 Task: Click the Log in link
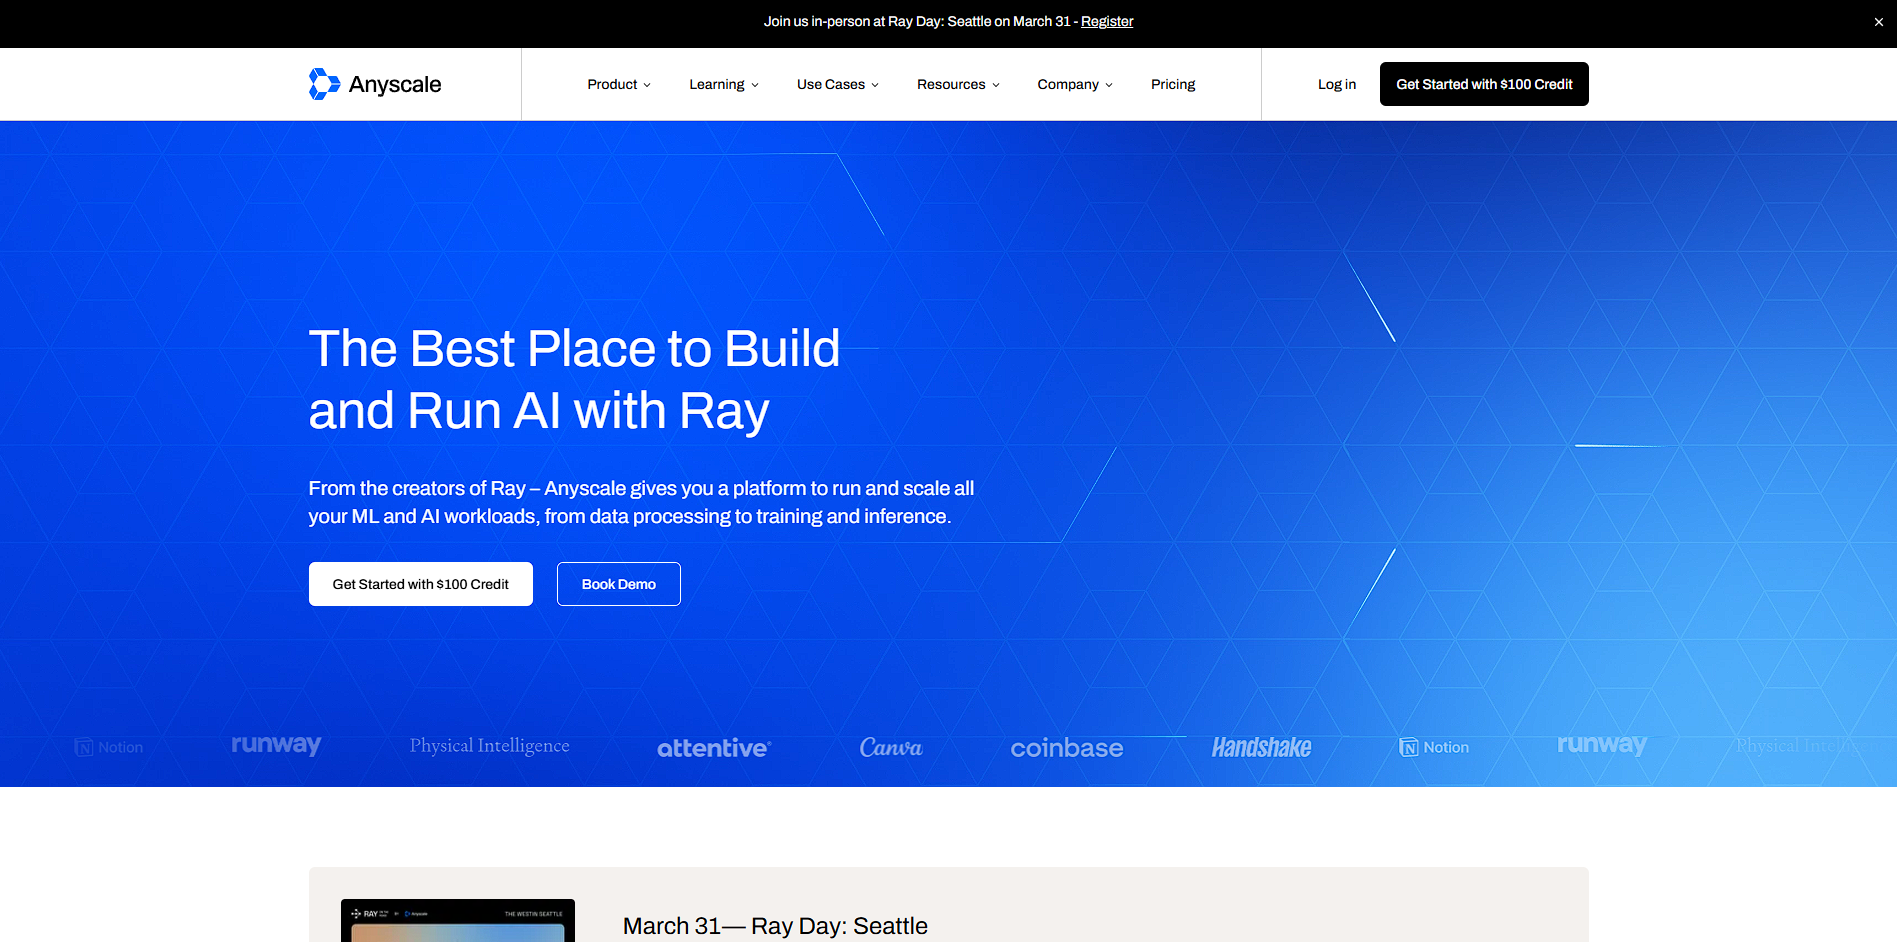click(1337, 84)
